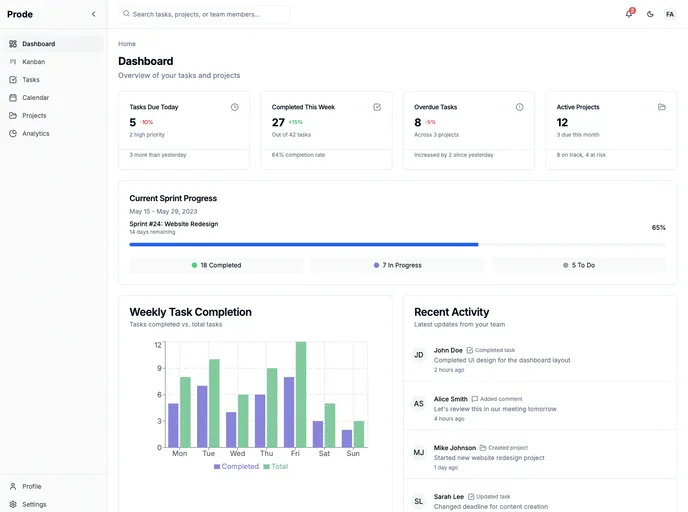Toggle the Completed series in chart legend
The image size is (688, 512).
236,467
